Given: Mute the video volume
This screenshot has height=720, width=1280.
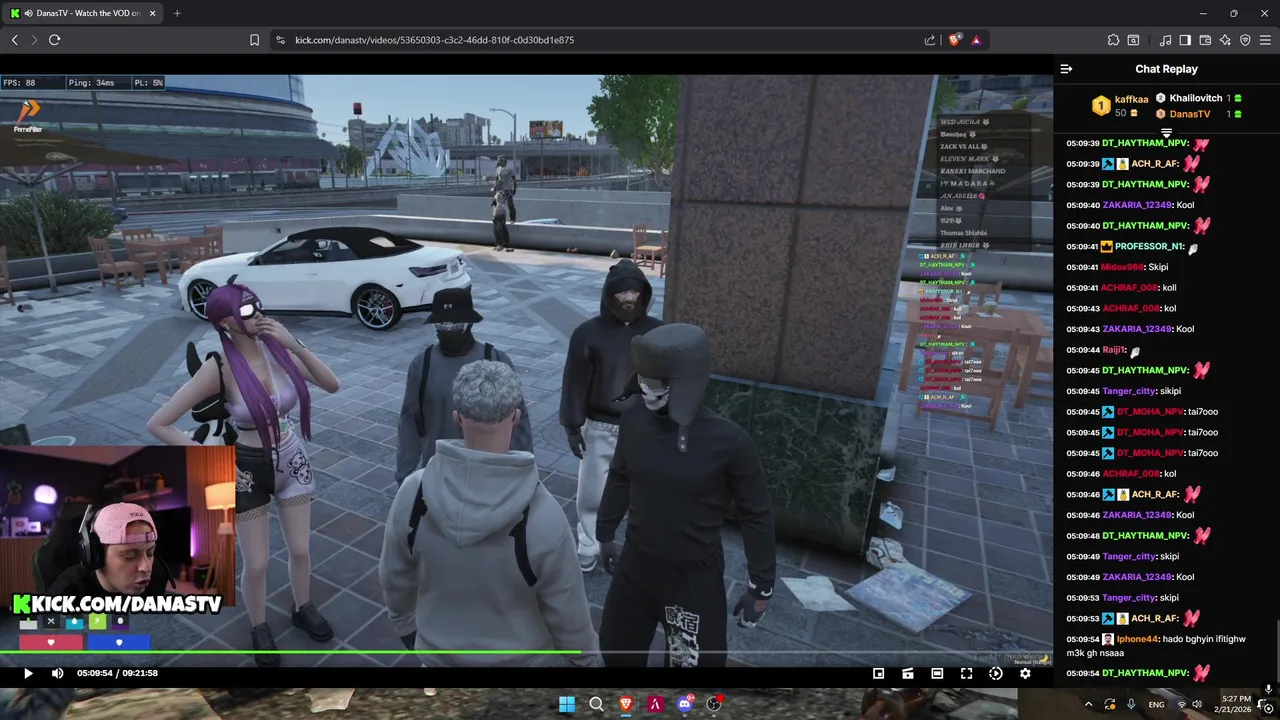Looking at the screenshot, I should pos(57,673).
